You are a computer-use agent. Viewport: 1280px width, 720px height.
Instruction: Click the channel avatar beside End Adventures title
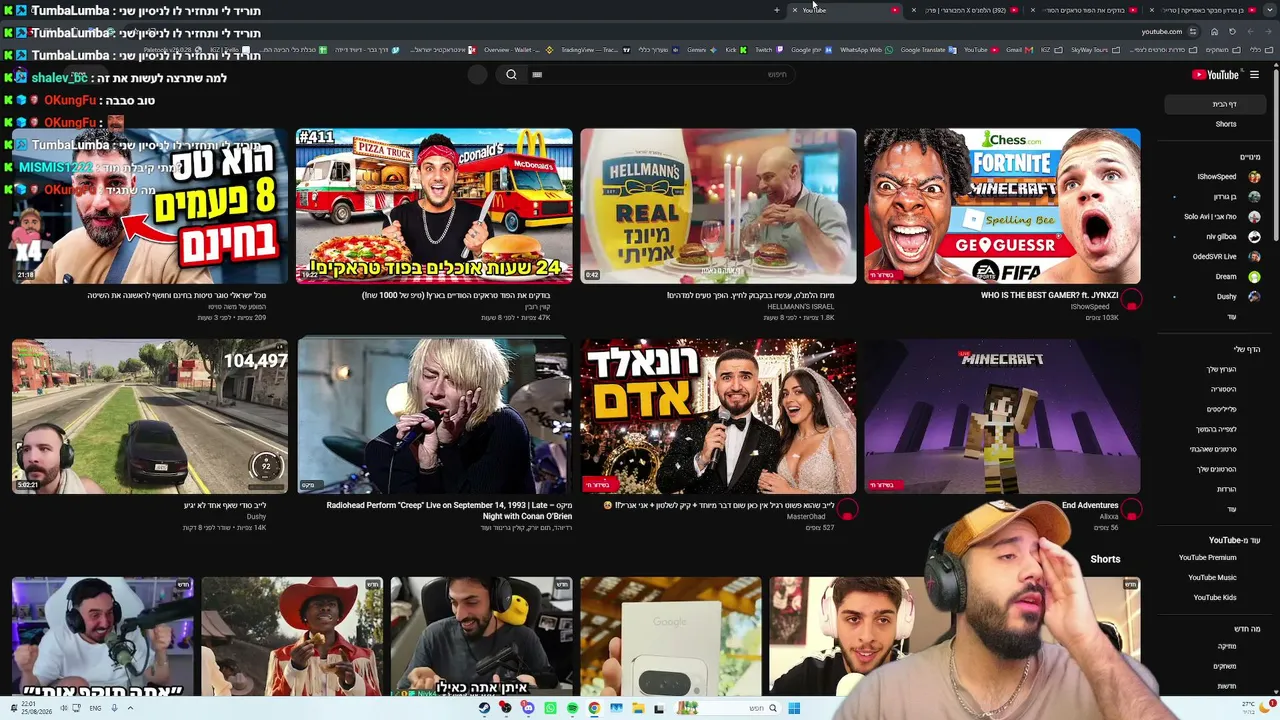(x=1131, y=509)
